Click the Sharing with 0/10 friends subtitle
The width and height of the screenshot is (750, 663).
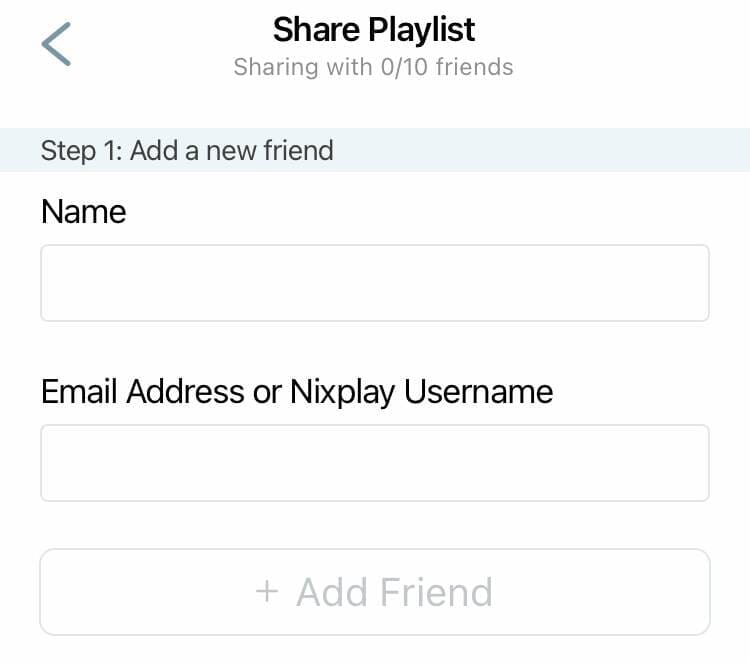pos(374,66)
